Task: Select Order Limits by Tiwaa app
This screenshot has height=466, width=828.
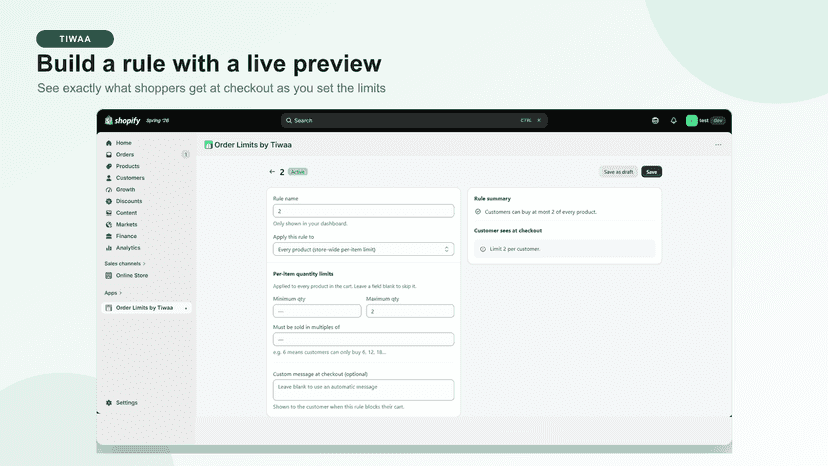Action: point(146,308)
